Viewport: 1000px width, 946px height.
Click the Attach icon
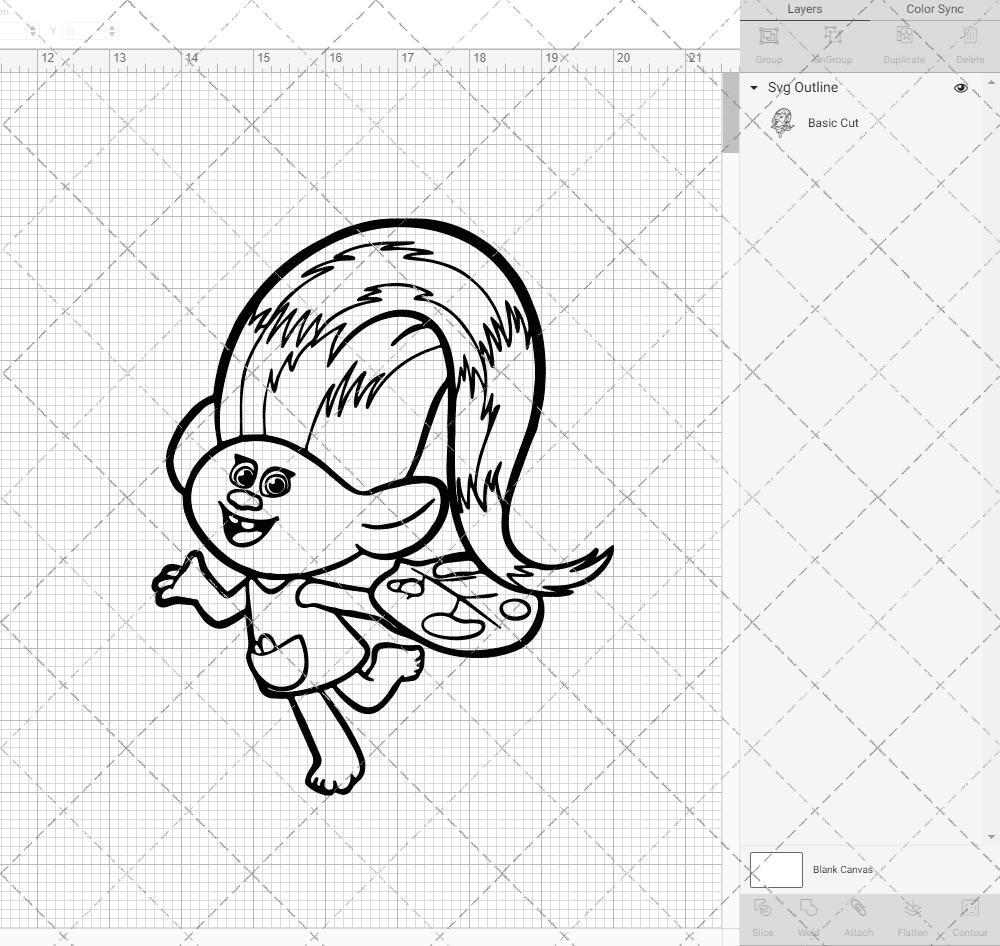point(858,915)
